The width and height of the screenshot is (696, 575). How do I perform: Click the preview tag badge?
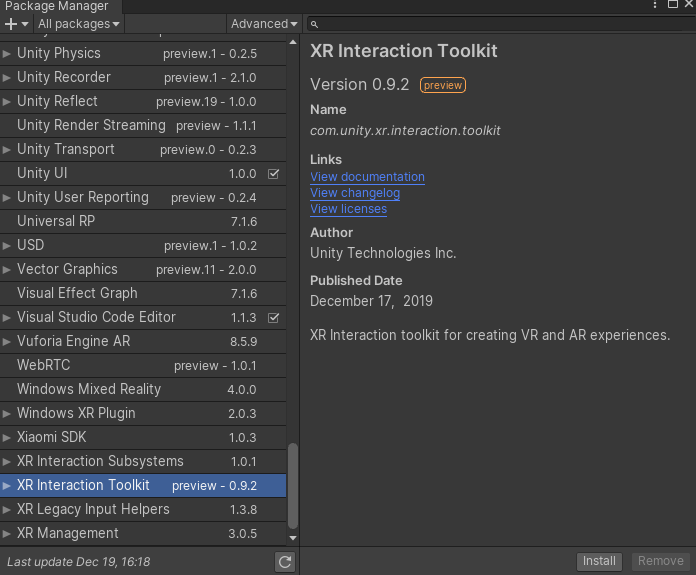[443, 85]
